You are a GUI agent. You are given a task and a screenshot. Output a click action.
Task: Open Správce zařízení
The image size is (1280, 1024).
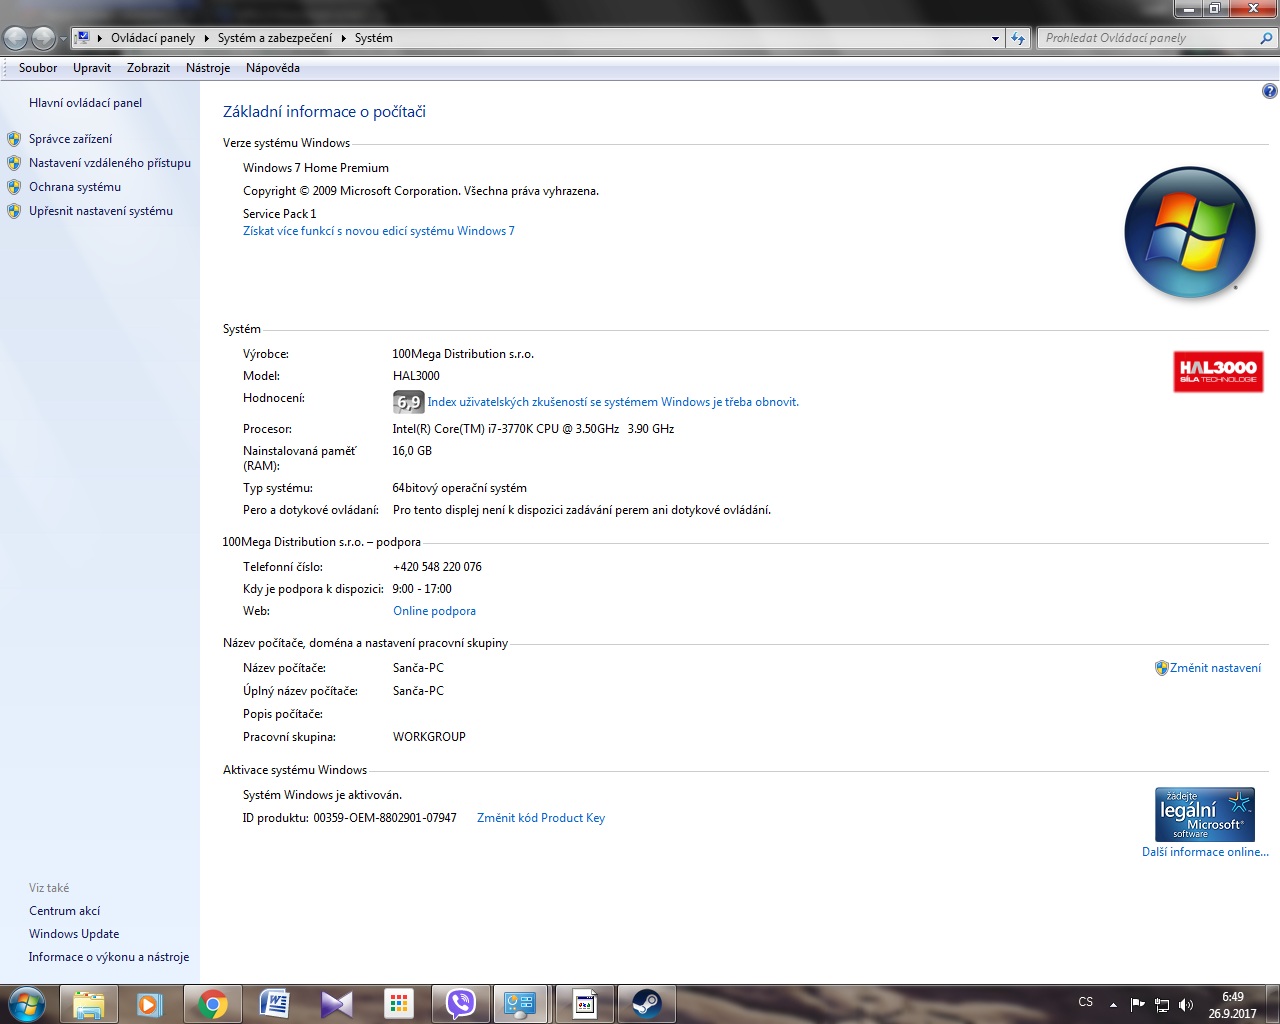pos(70,139)
